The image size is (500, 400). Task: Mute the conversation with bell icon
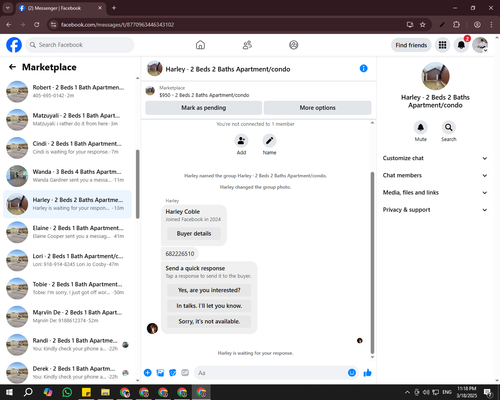(421, 127)
